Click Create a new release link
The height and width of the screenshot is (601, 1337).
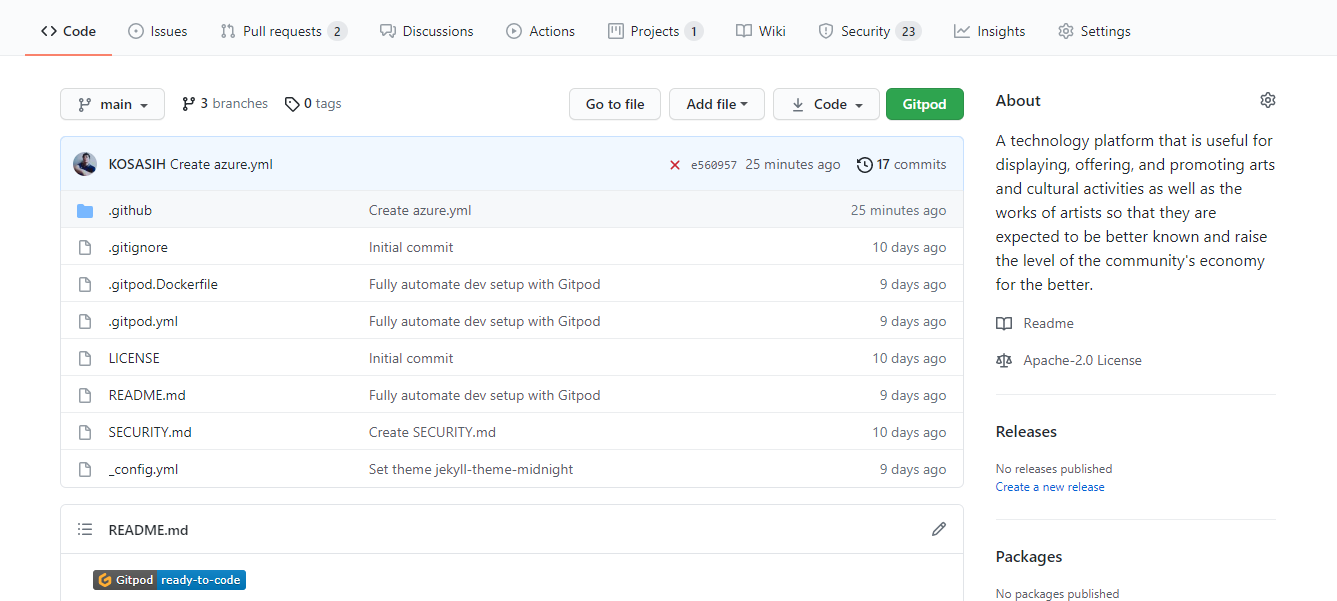[x=1050, y=487]
